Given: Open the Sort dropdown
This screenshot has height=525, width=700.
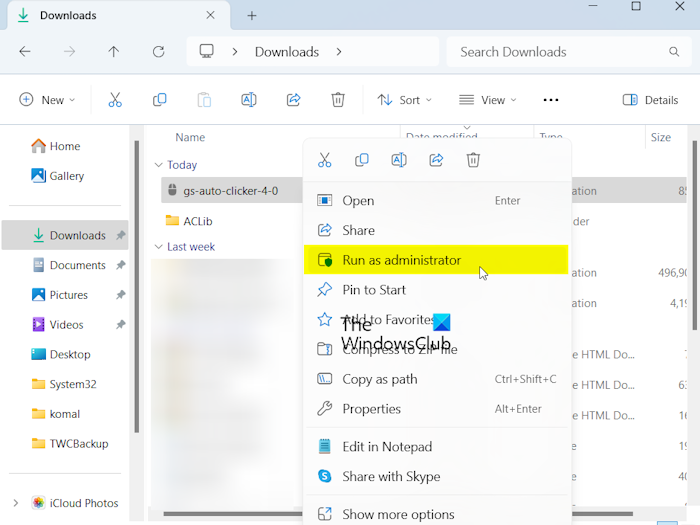Looking at the screenshot, I should [x=404, y=100].
